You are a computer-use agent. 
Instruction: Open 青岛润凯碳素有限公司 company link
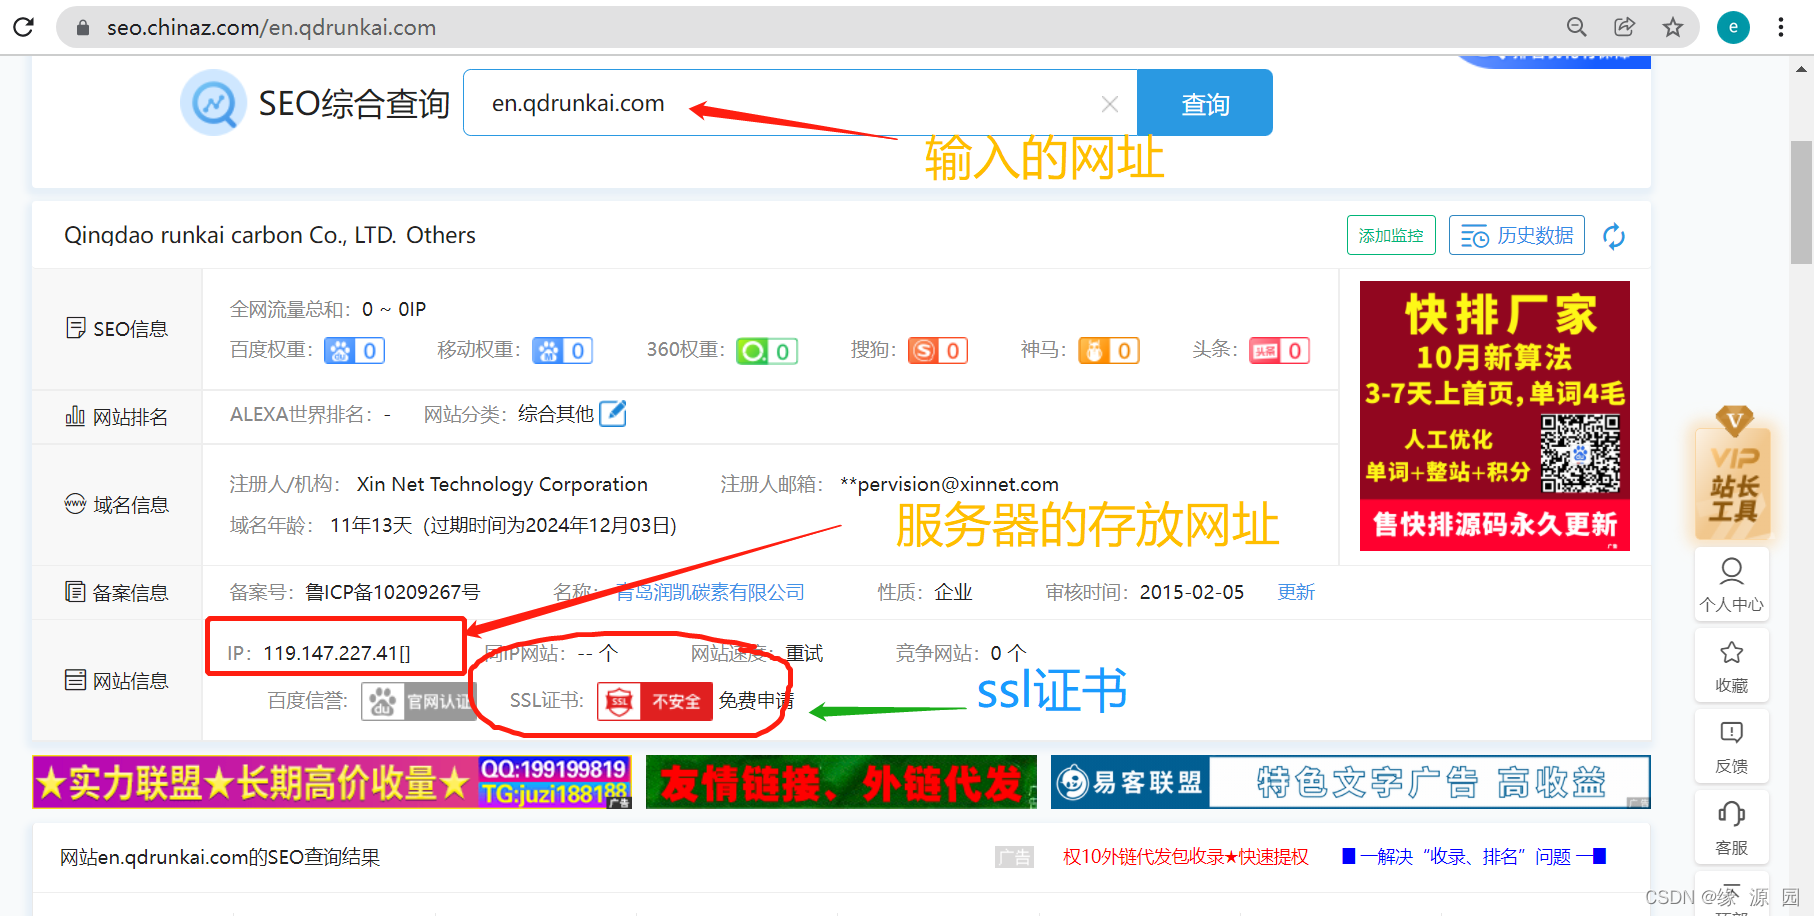(710, 592)
